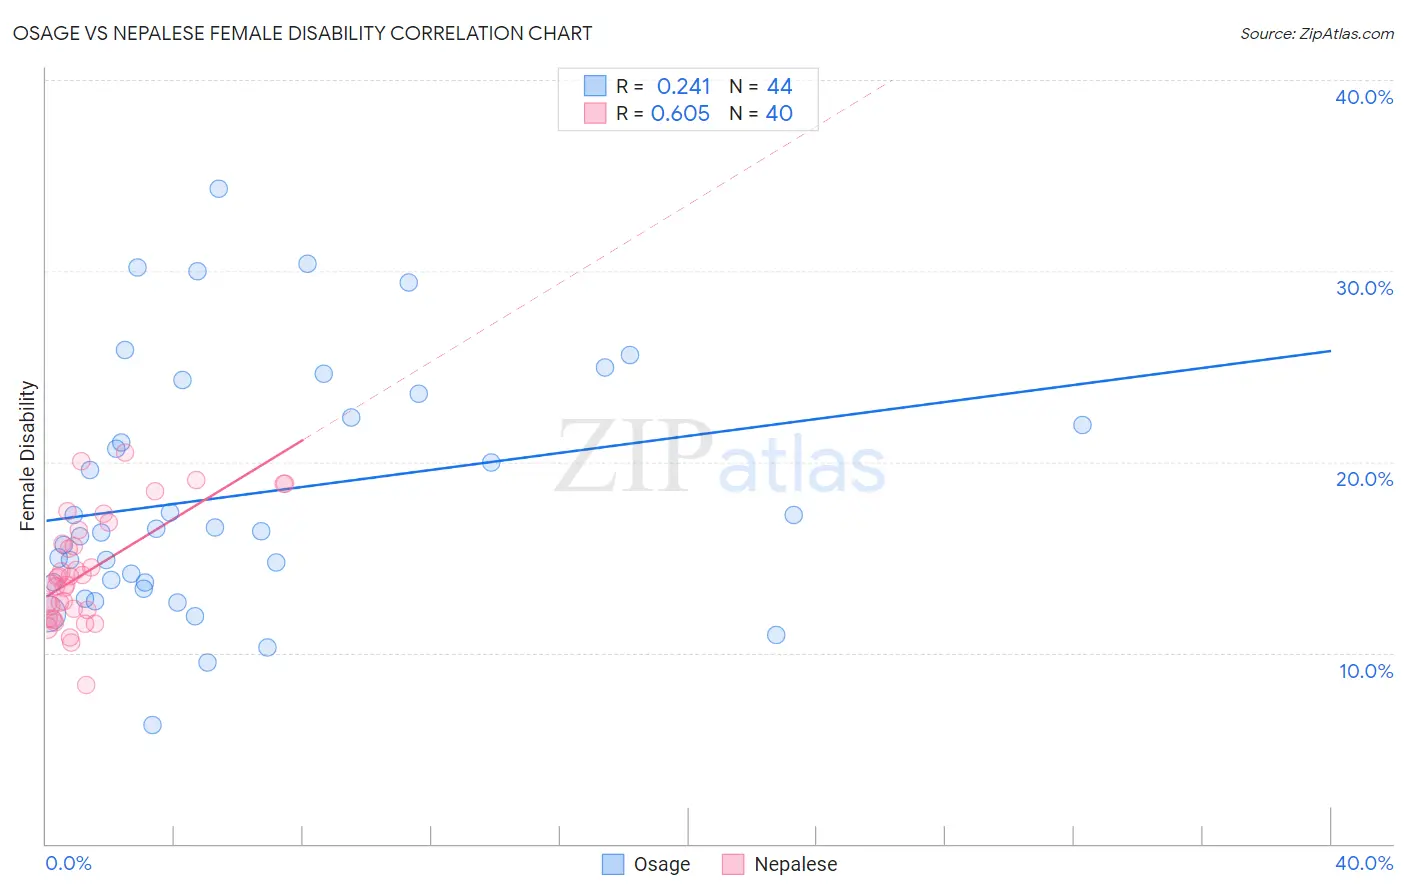1406x892 pixels.
Task: Click the 0.0% x-axis label
Action: pyautogui.click(x=69, y=863)
